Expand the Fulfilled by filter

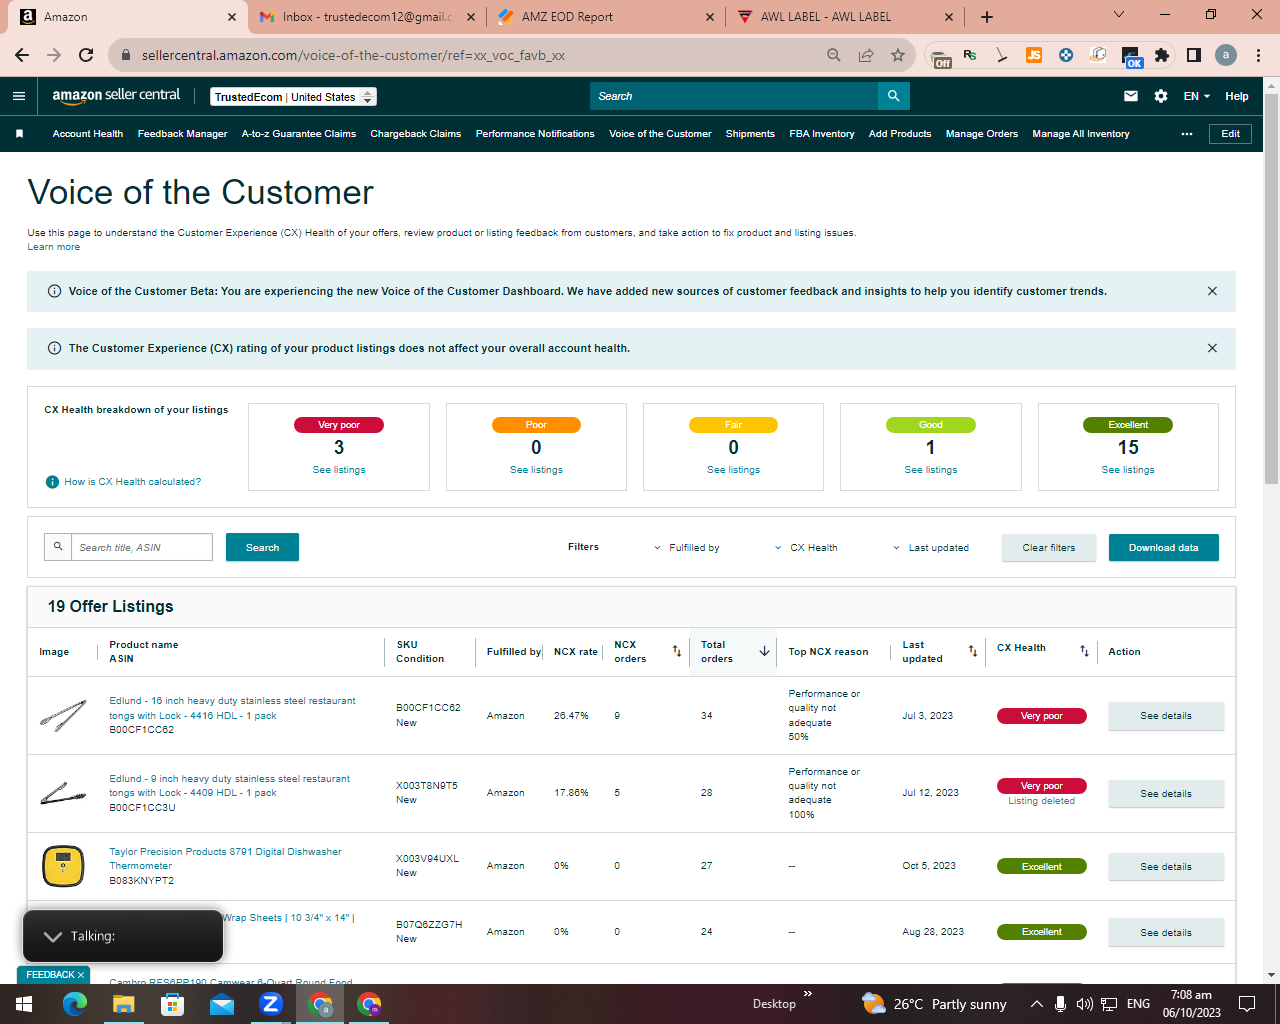pos(687,548)
